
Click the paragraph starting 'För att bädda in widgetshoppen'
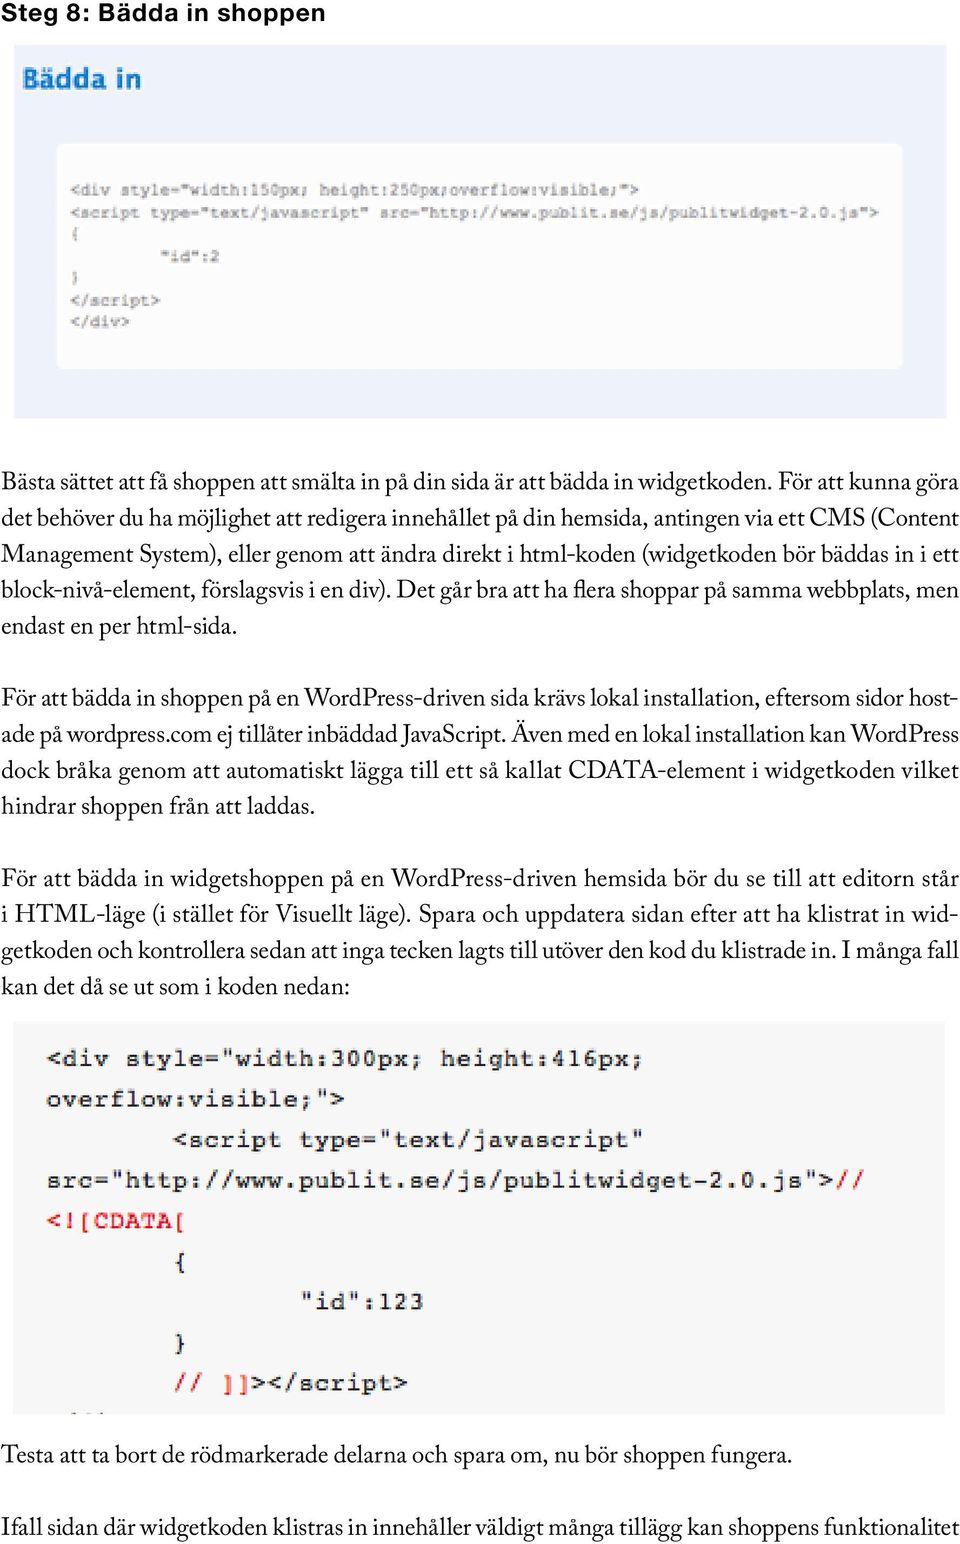click(x=480, y=932)
